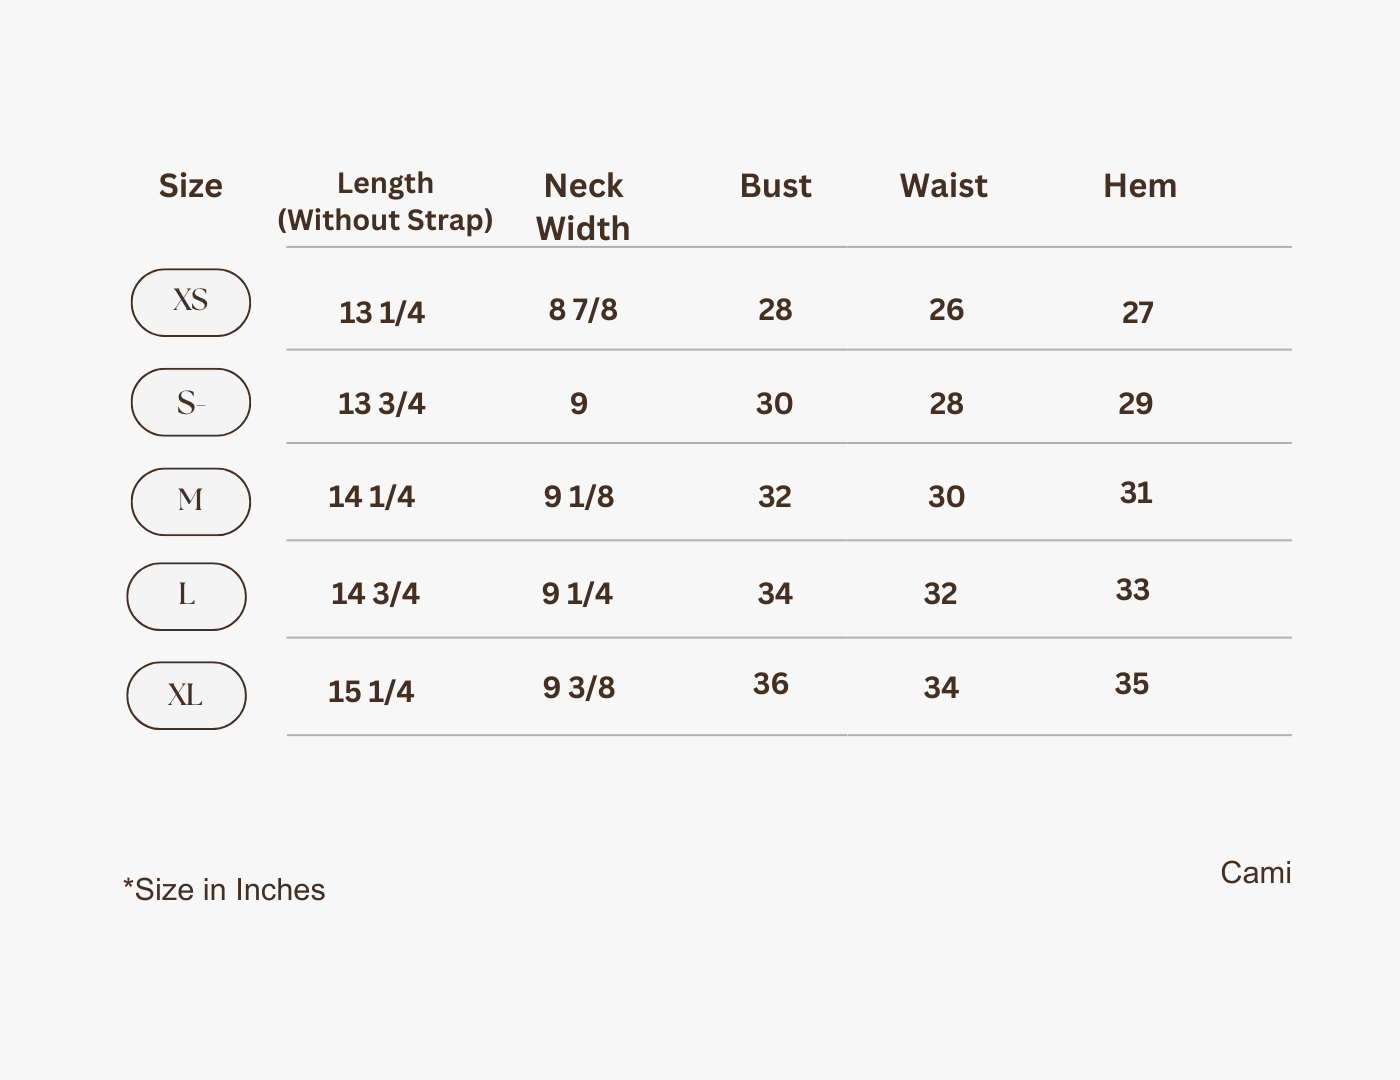The width and height of the screenshot is (1400, 1080).
Task: Click the XL bust value 36
Action: point(771,684)
